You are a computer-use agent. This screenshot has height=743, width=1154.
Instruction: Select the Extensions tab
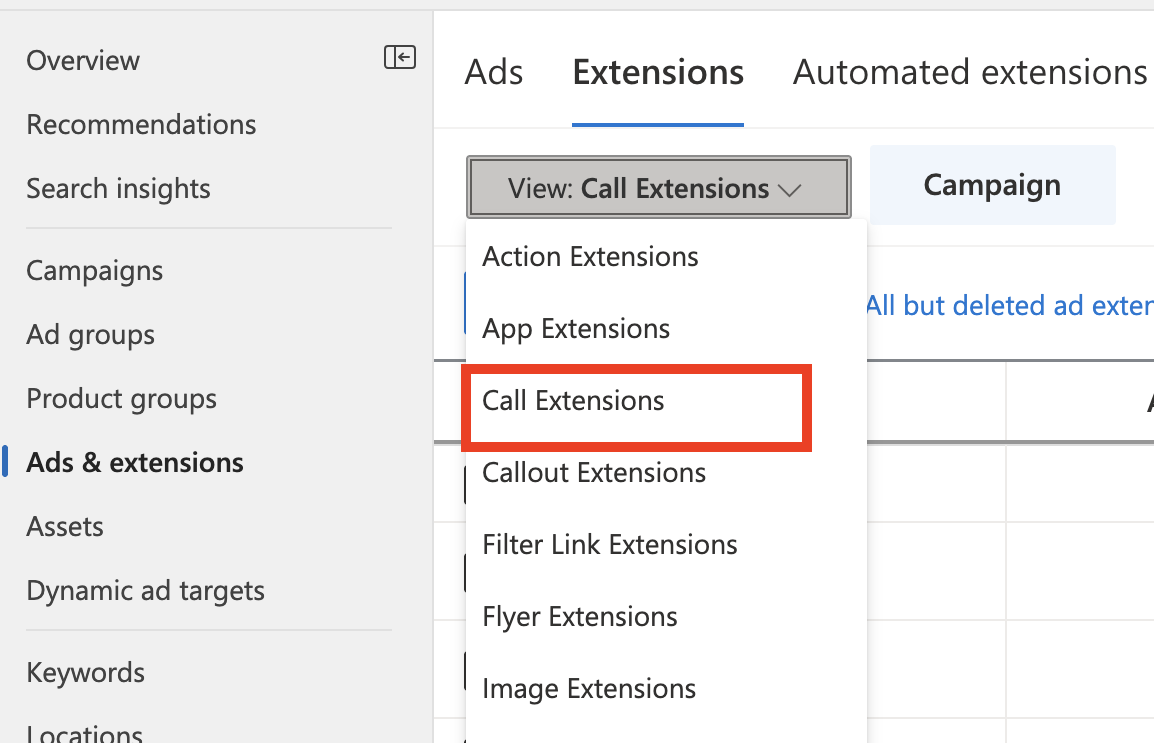658,73
